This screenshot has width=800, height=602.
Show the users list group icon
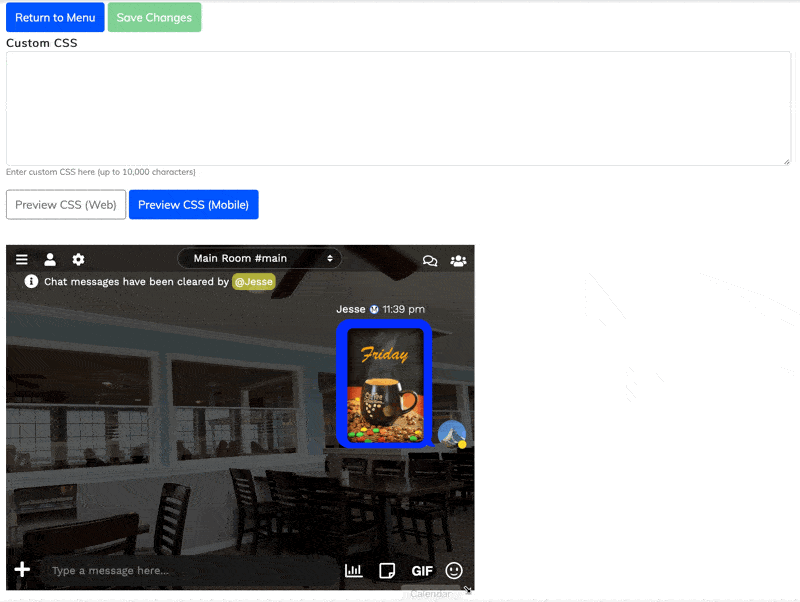point(458,261)
